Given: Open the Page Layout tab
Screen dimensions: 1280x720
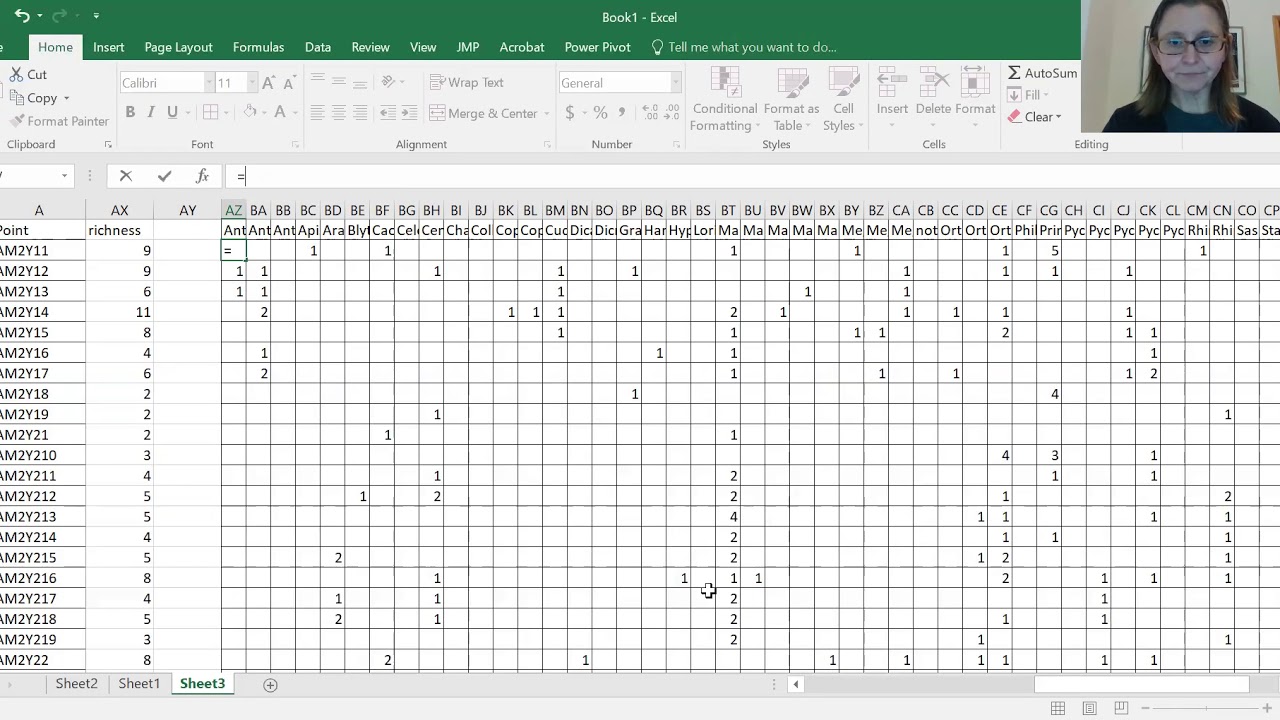Looking at the screenshot, I should click(178, 47).
